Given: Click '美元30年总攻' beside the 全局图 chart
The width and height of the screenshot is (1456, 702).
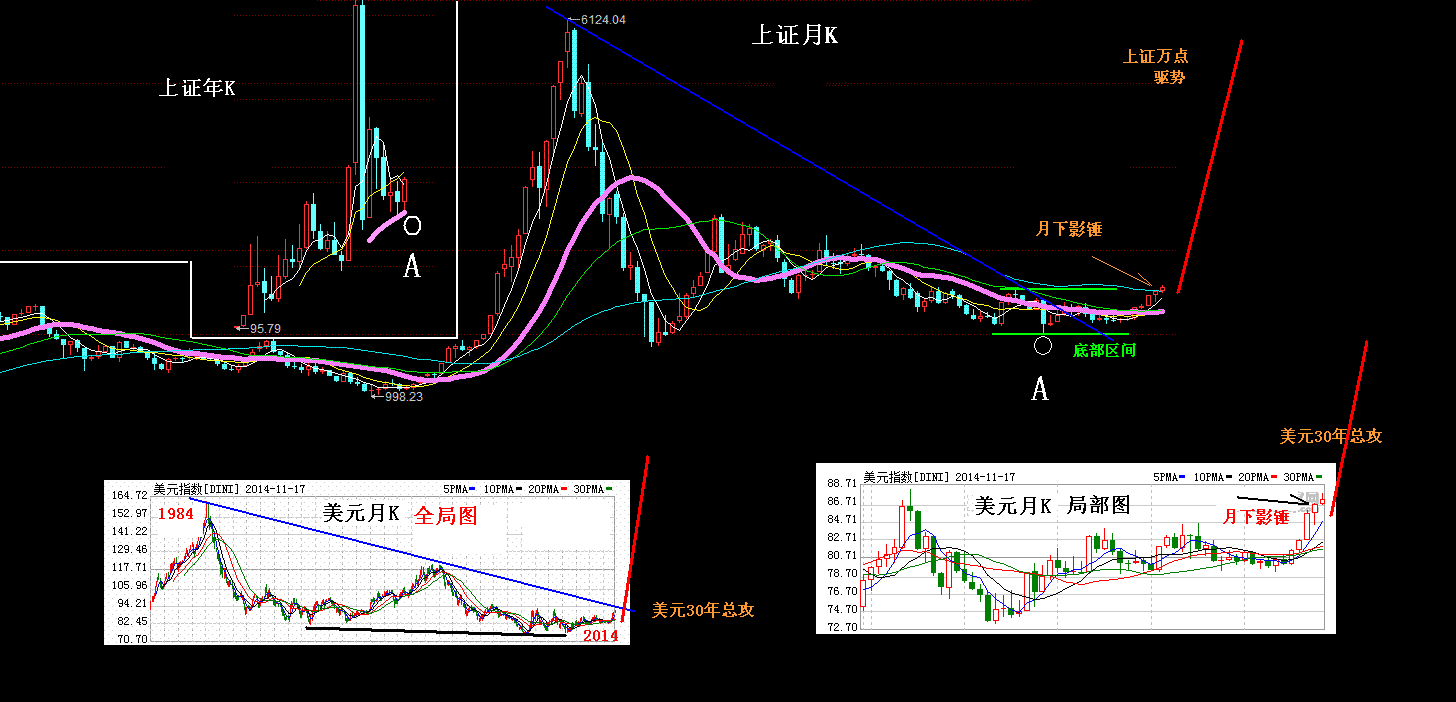Looking at the screenshot, I should click(x=703, y=610).
